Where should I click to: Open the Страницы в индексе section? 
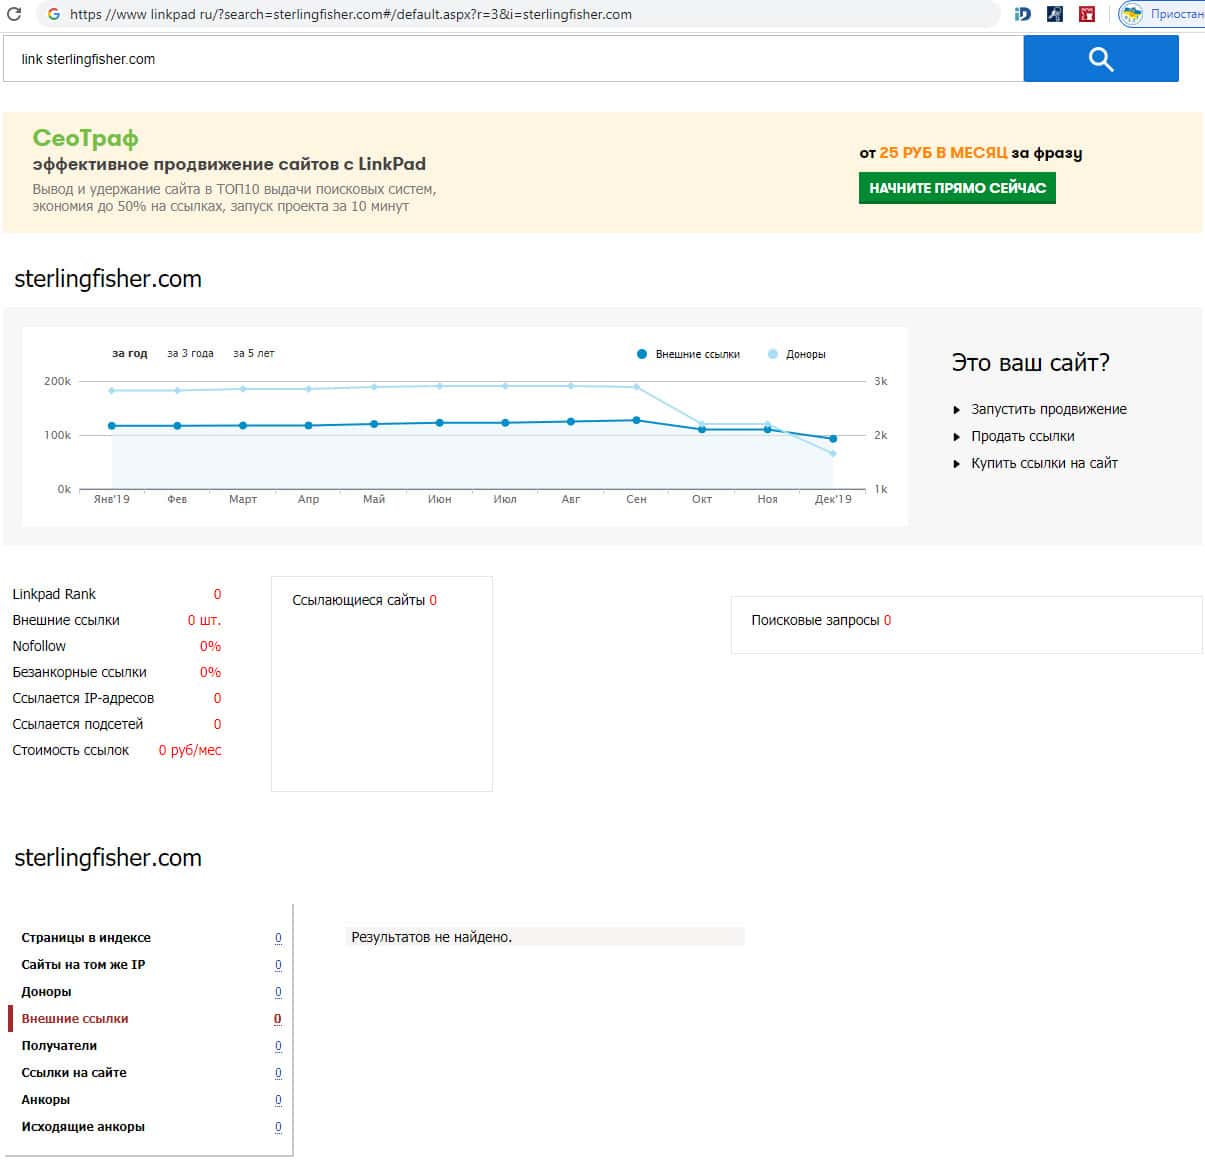(86, 938)
